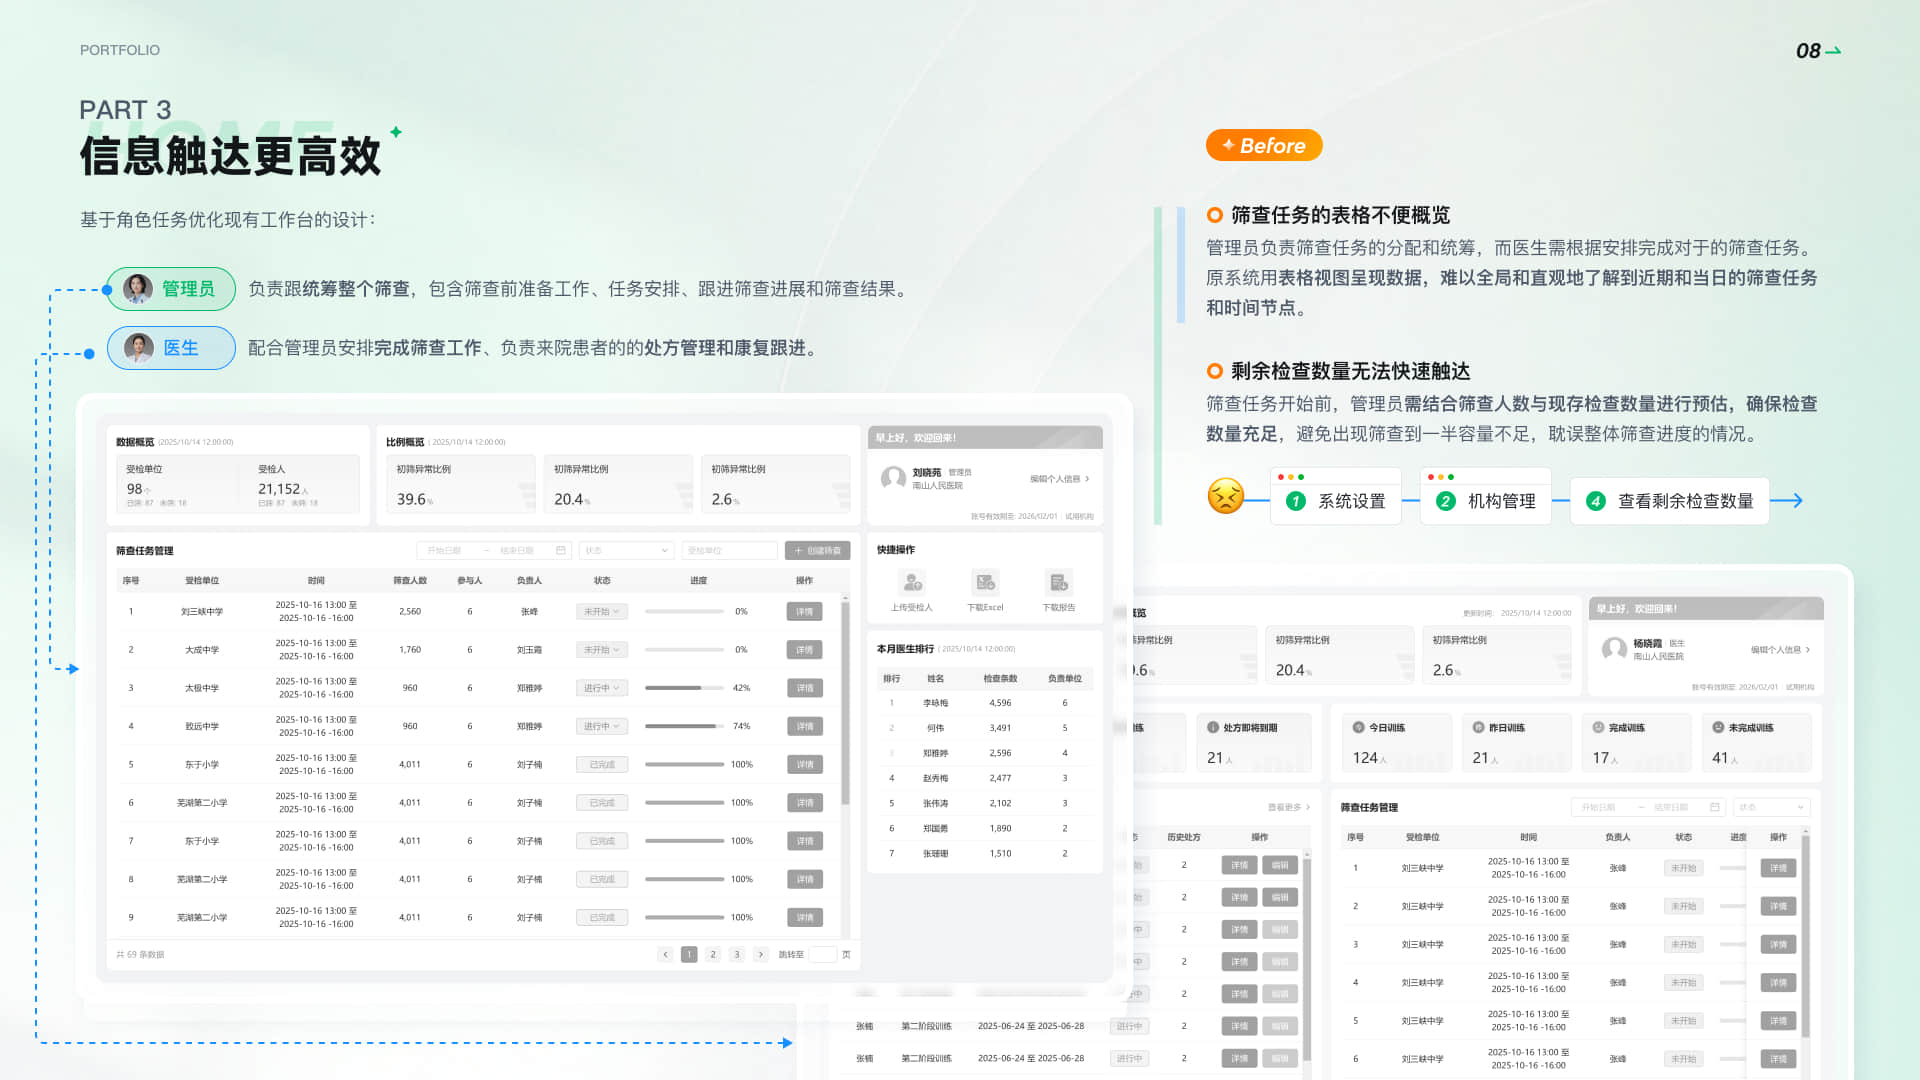Expand 进行中 status for 太极中学 row
Screen dimensions: 1920x1080
(602, 688)
